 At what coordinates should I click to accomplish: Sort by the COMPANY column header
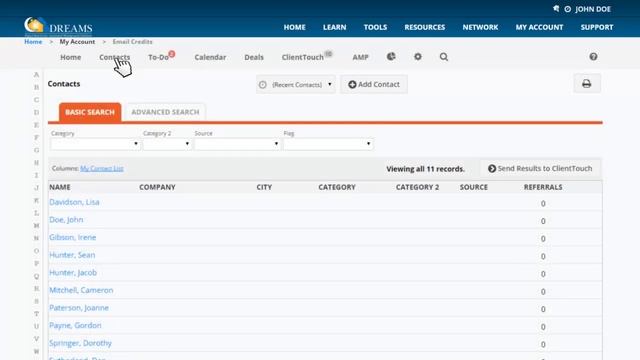(157, 187)
